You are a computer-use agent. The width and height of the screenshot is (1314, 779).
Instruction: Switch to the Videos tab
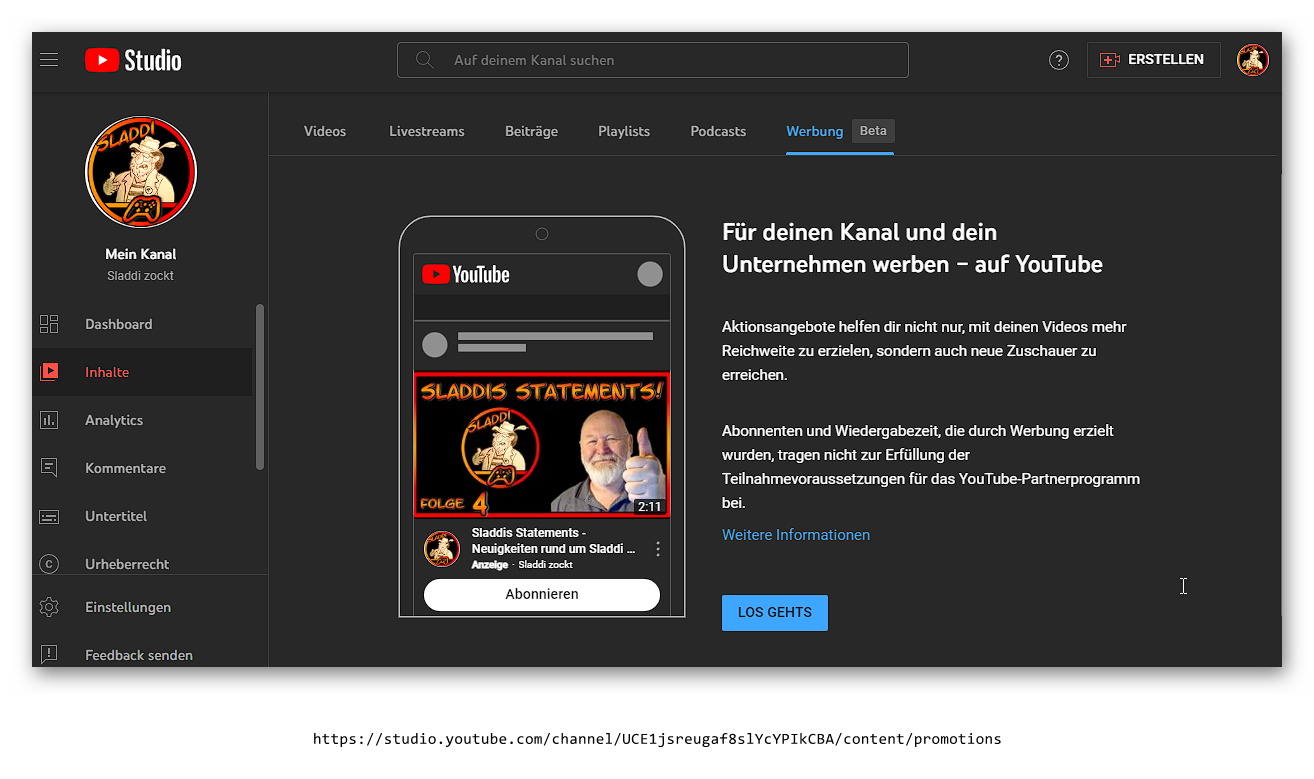coord(325,131)
